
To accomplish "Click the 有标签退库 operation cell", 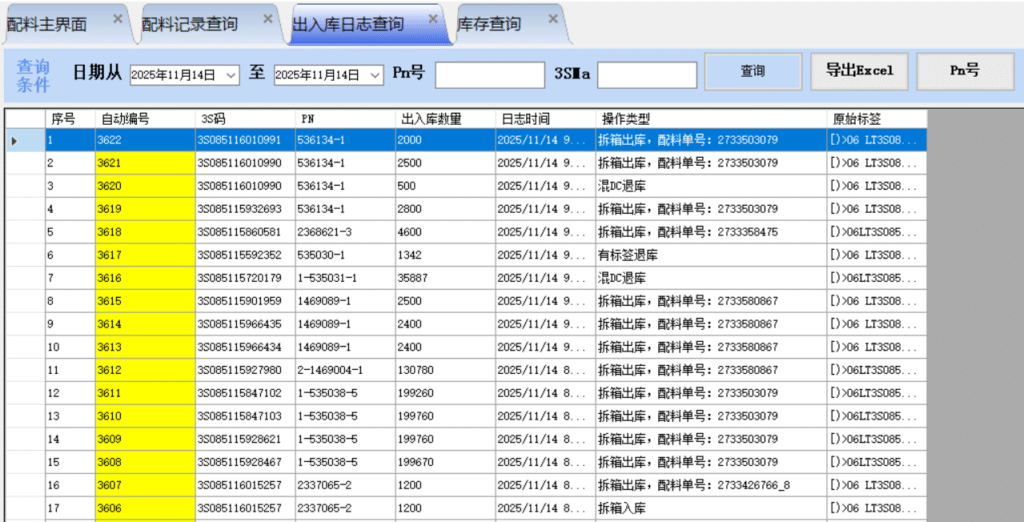I will 711,255.
